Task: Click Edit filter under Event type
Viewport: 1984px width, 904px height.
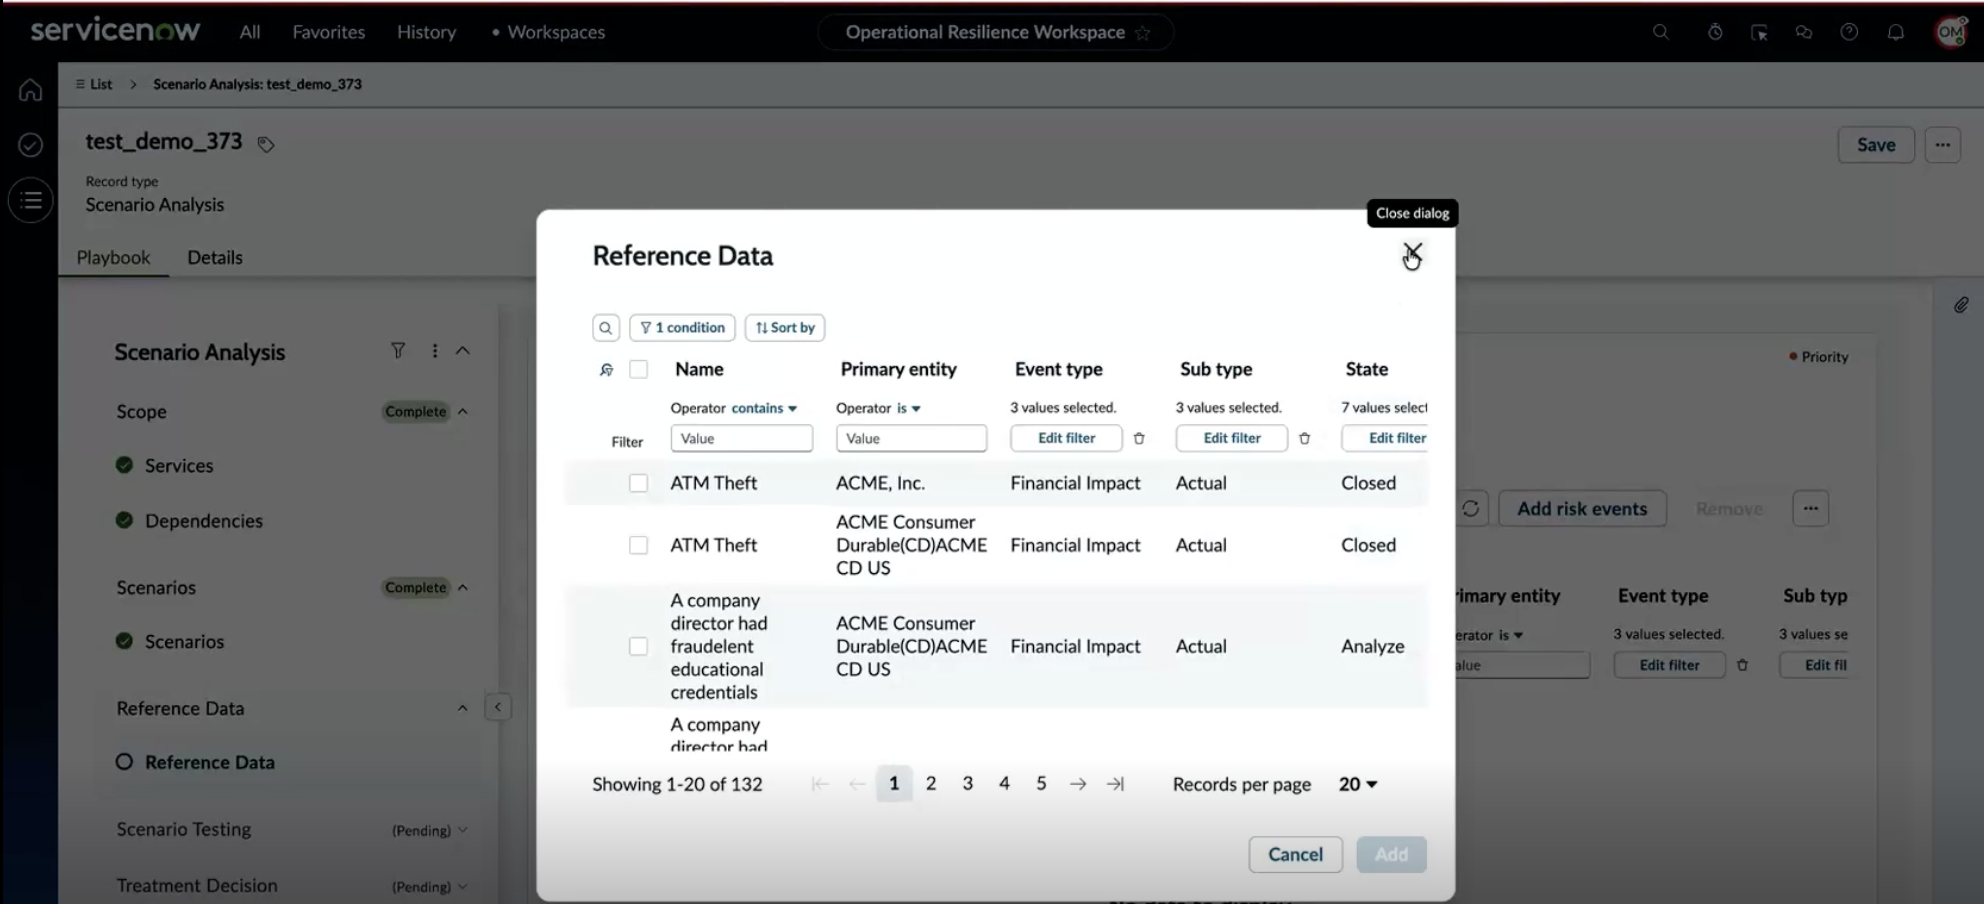Action: point(1066,438)
